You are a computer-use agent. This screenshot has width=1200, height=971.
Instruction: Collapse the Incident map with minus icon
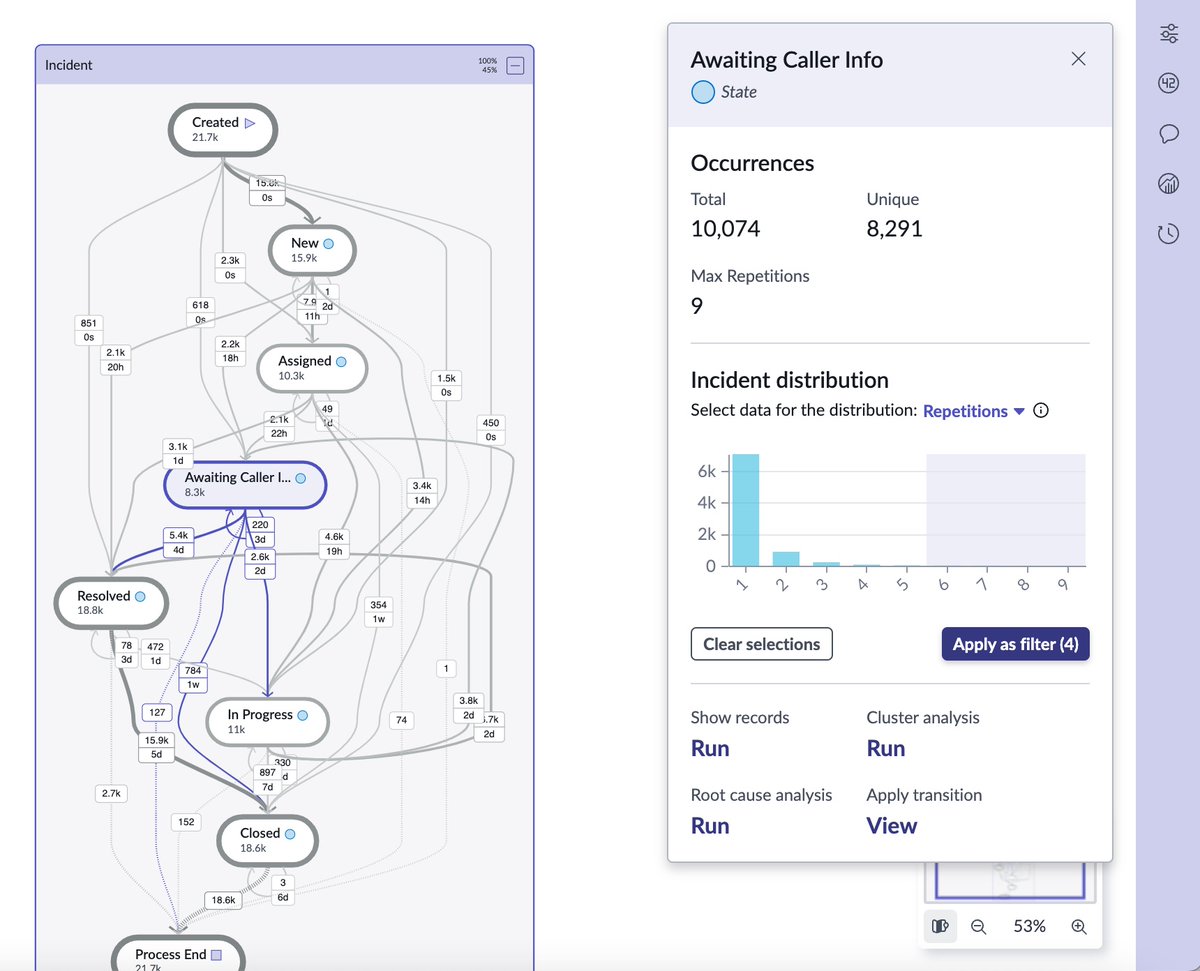515,67
